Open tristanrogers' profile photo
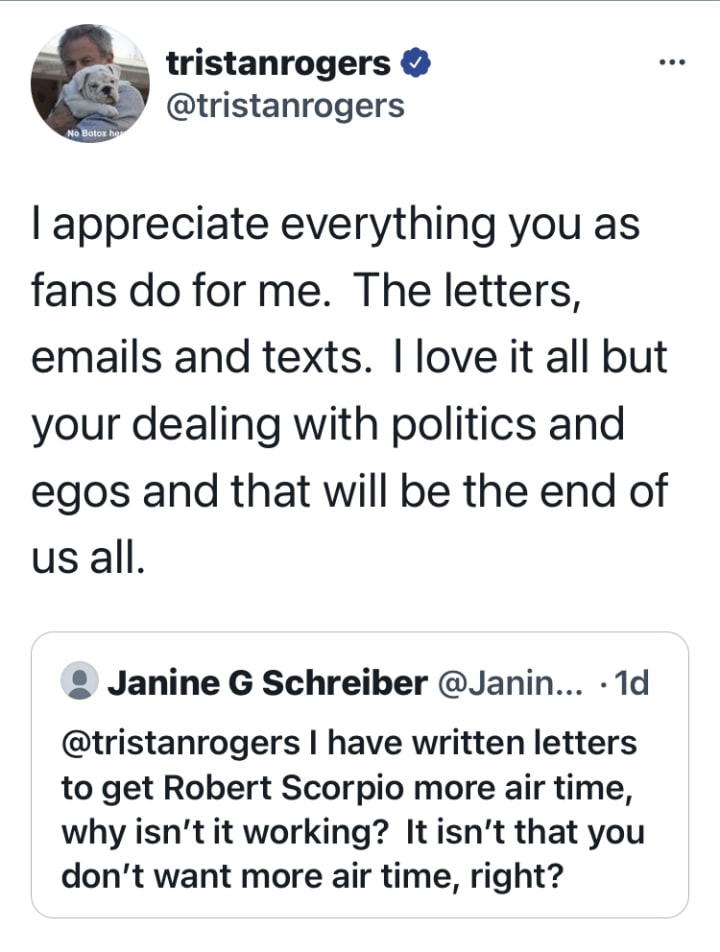The image size is (720, 952). pos(89,84)
